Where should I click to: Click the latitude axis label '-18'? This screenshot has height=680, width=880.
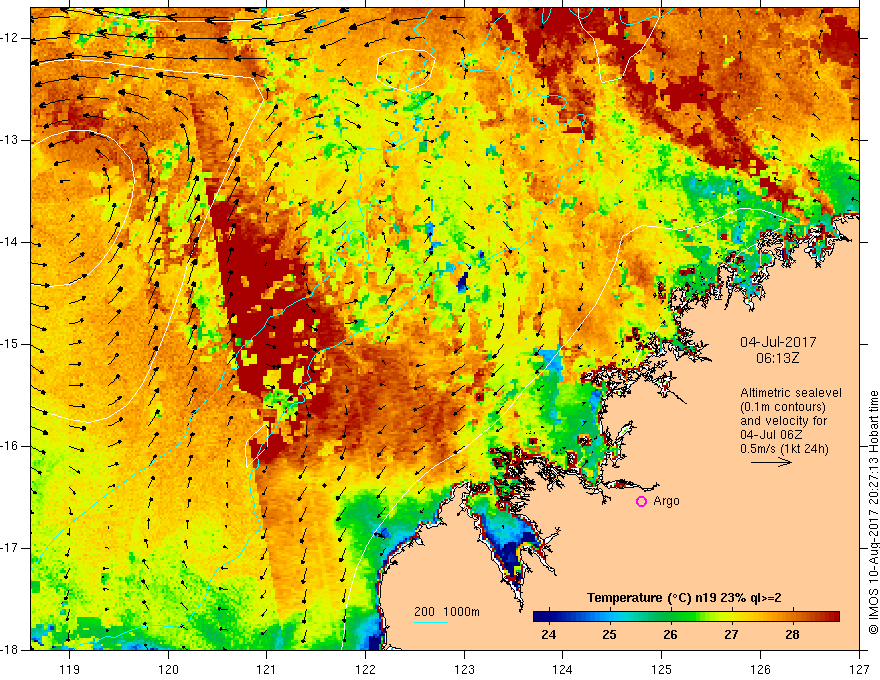(10, 650)
